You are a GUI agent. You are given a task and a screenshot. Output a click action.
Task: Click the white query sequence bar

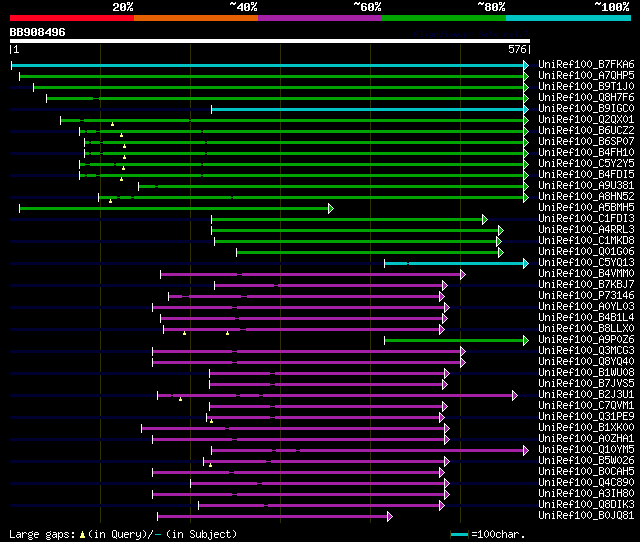pyautogui.click(x=270, y=41)
